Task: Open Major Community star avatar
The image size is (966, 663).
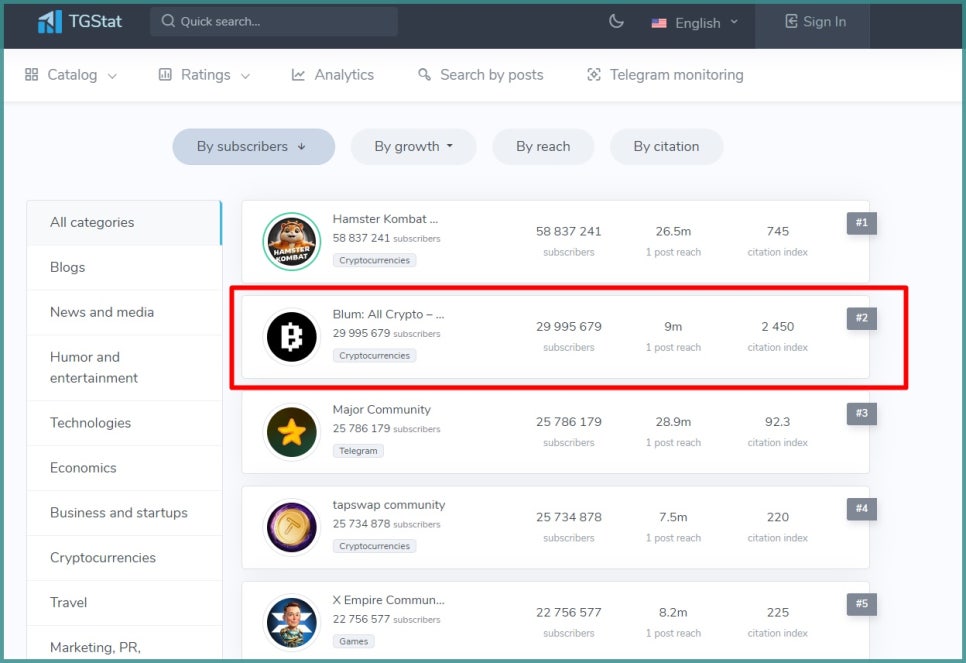Action: (291, 432)
